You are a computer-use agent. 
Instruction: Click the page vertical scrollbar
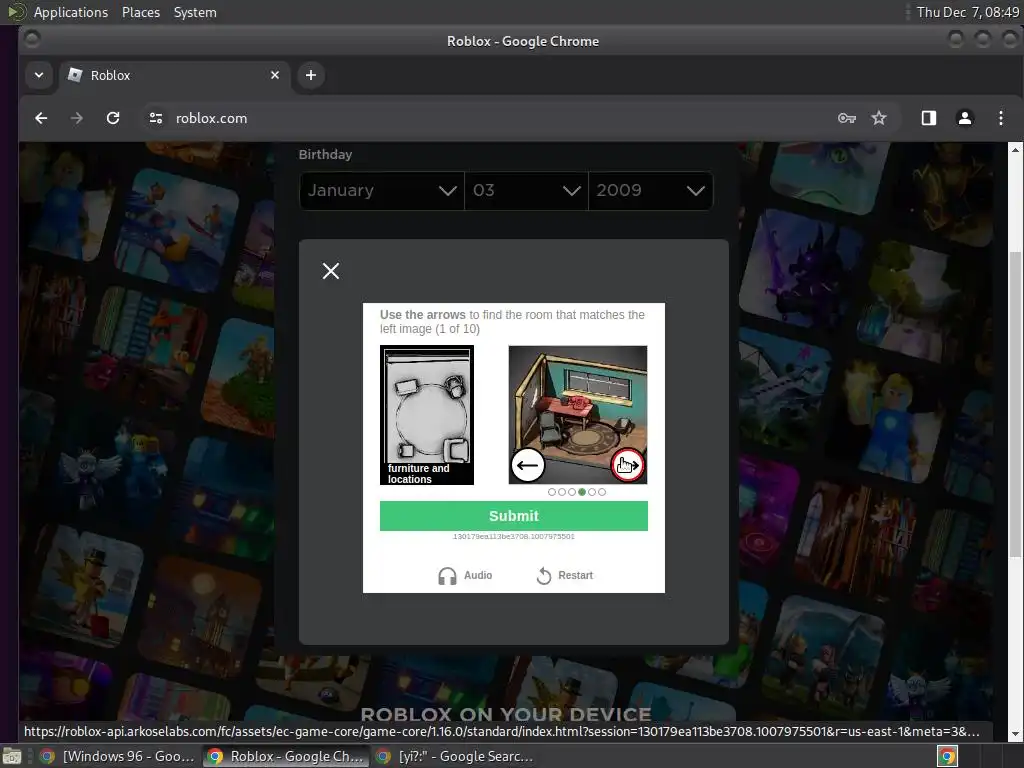[1016, 405]
